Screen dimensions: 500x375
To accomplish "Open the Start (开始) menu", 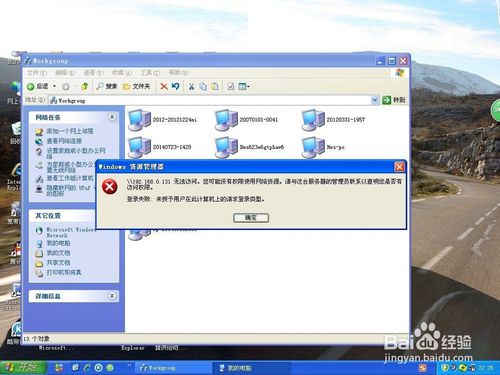I will click(23, 368).
